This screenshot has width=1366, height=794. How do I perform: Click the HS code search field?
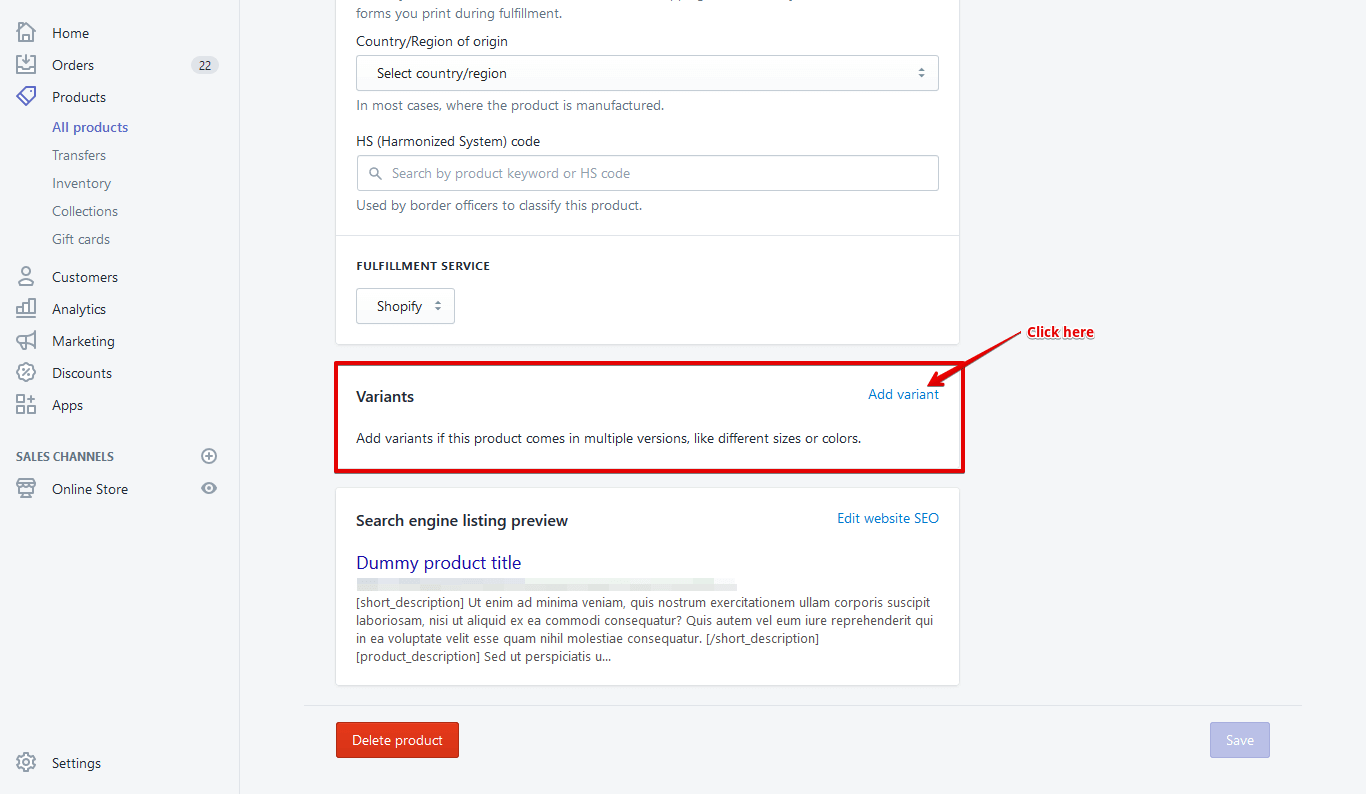[x=647, y=173]
